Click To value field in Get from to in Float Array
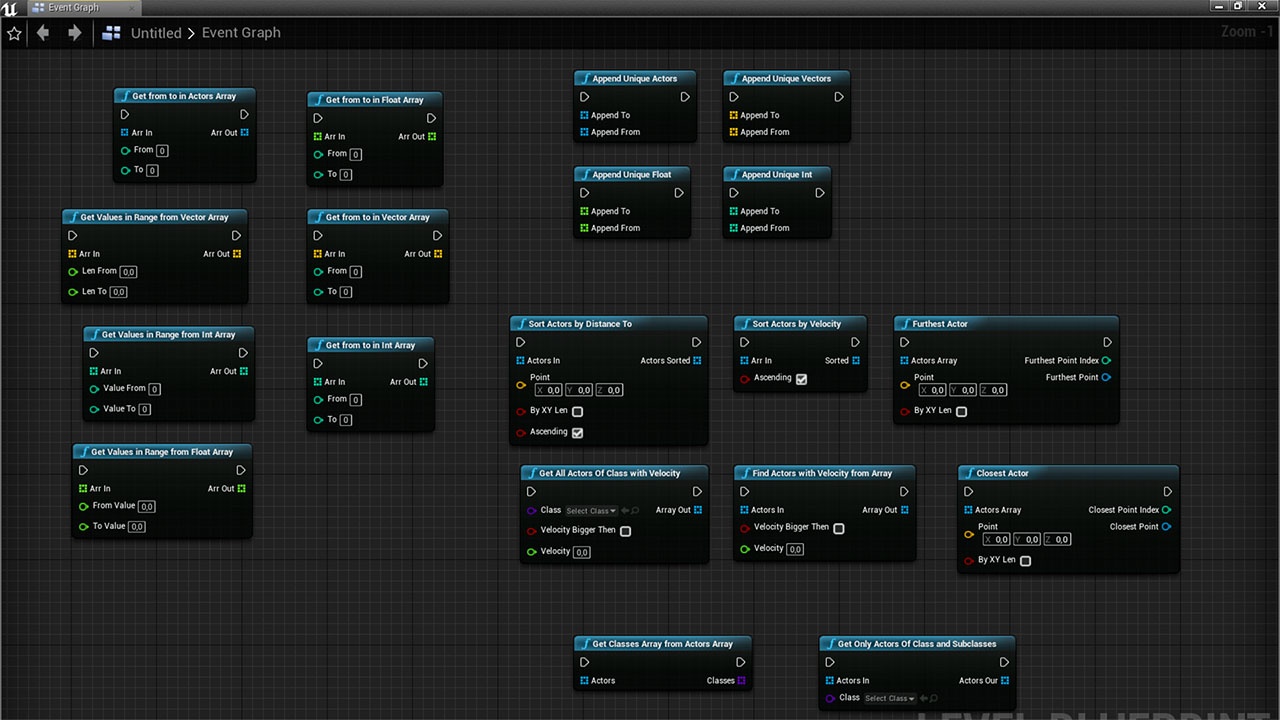1280x720 pixels. [x=346, y=175]
